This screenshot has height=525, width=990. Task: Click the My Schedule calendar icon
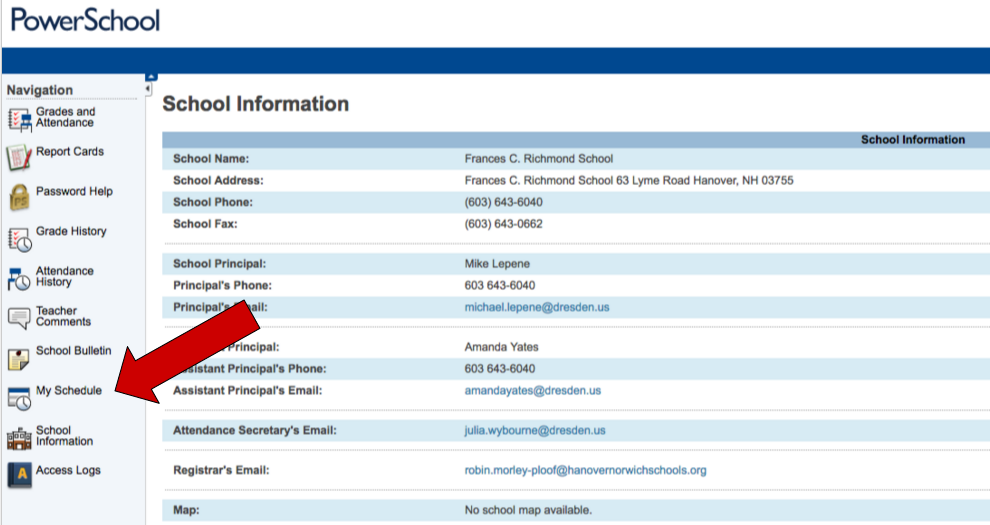(19, 399)
